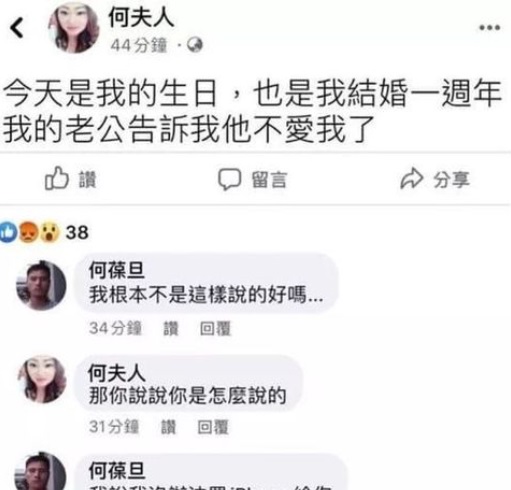Open the wow face reaction icon

tap(50, 232)
